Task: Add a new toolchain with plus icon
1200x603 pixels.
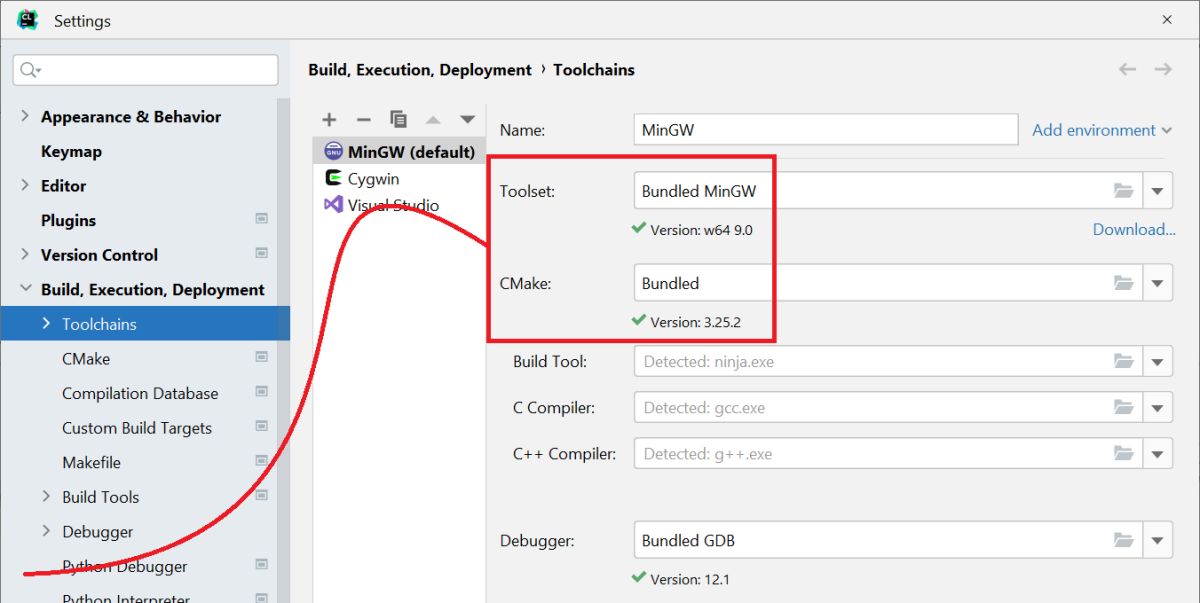Action: [329, 119]
